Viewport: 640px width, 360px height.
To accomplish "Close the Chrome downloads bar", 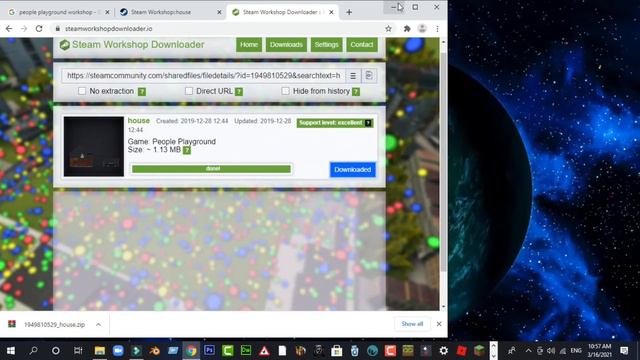I will (439, 324).
